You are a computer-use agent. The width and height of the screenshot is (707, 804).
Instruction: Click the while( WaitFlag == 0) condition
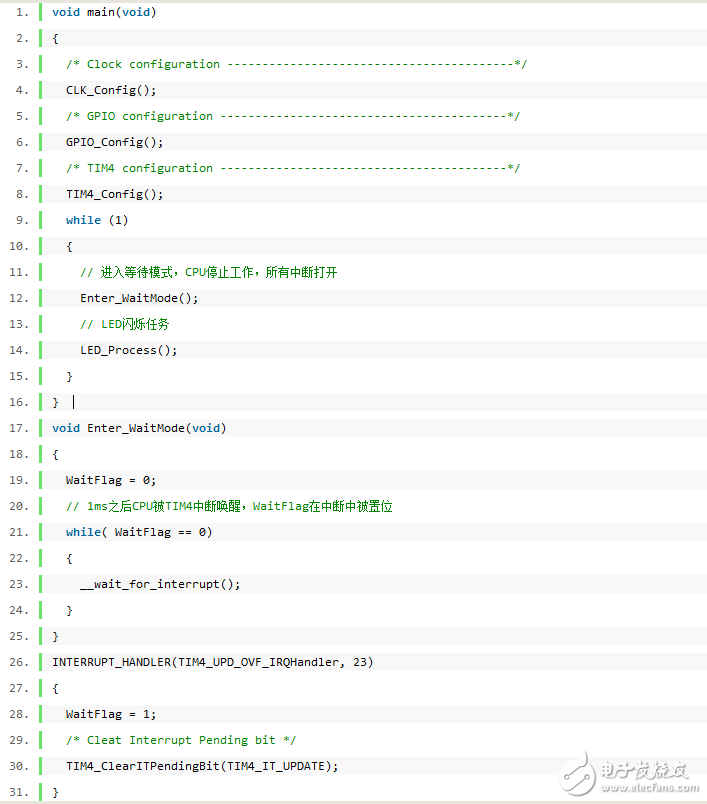[139, 532]
